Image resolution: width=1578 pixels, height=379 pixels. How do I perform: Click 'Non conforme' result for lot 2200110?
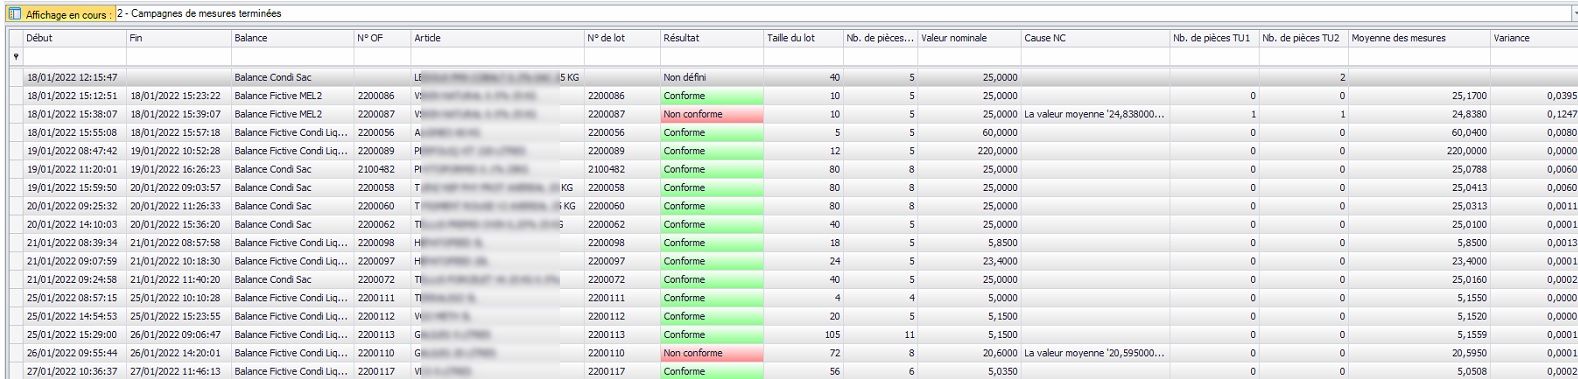click(712, 353)
